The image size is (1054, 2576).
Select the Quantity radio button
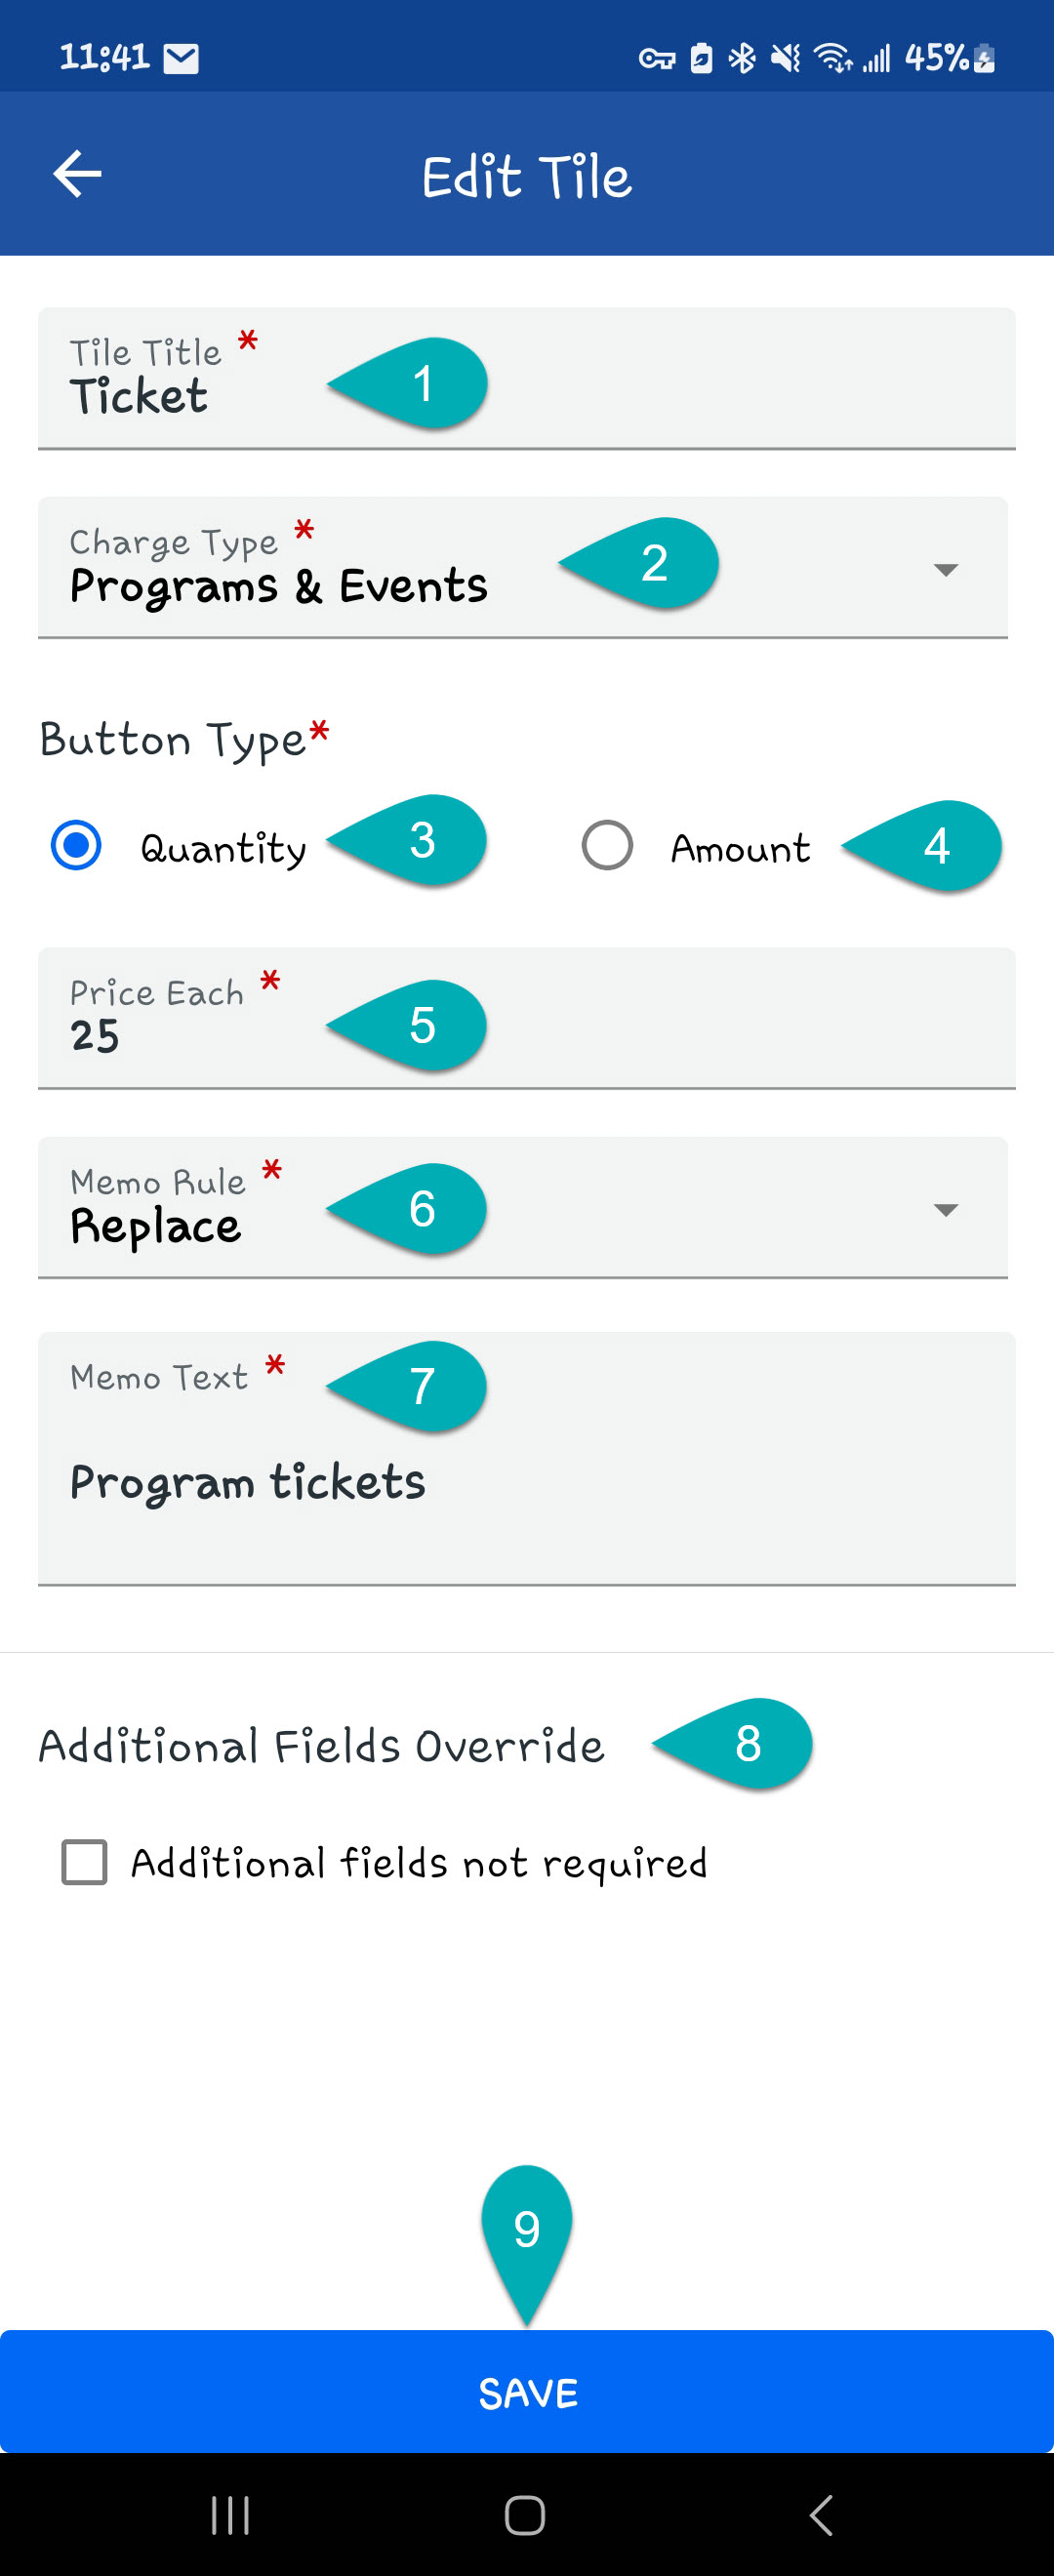(76, 846)
